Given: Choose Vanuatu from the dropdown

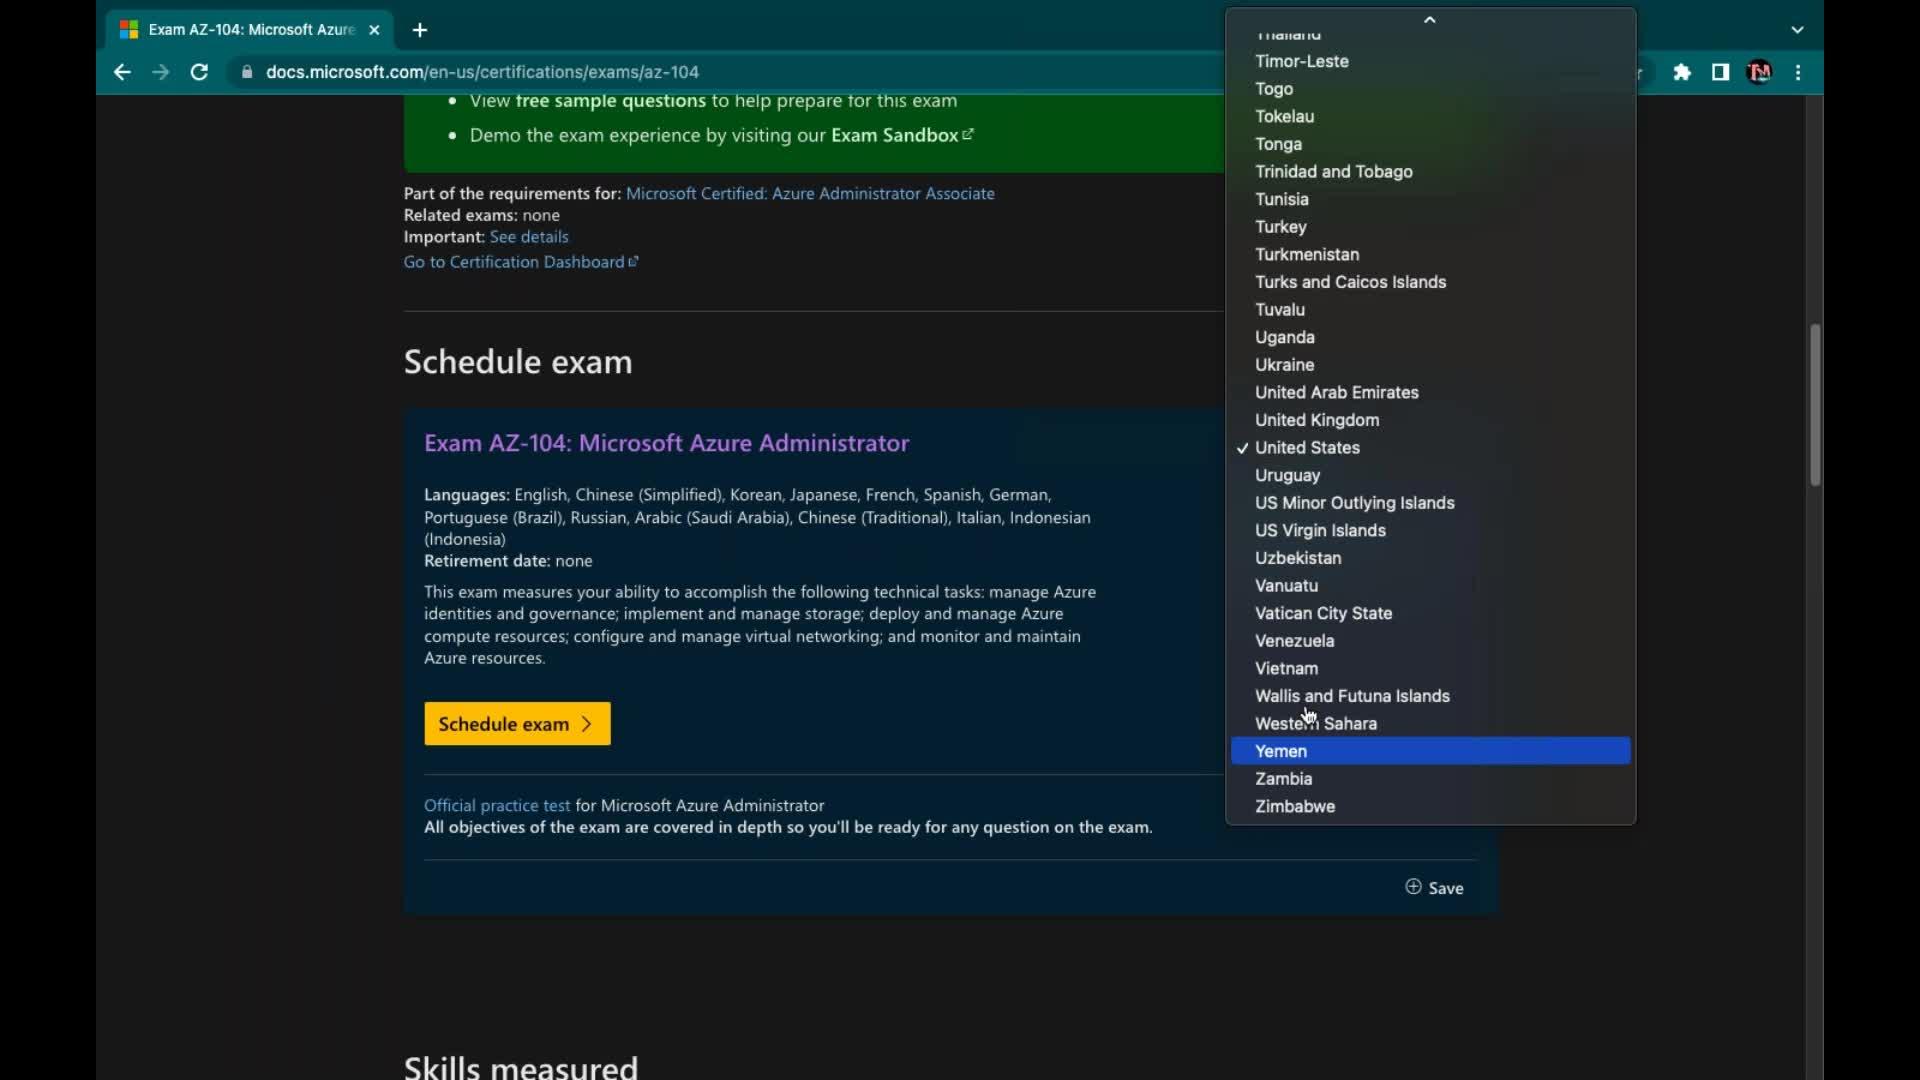Looking at the screenshot, I should click(x=1430, y=586).
